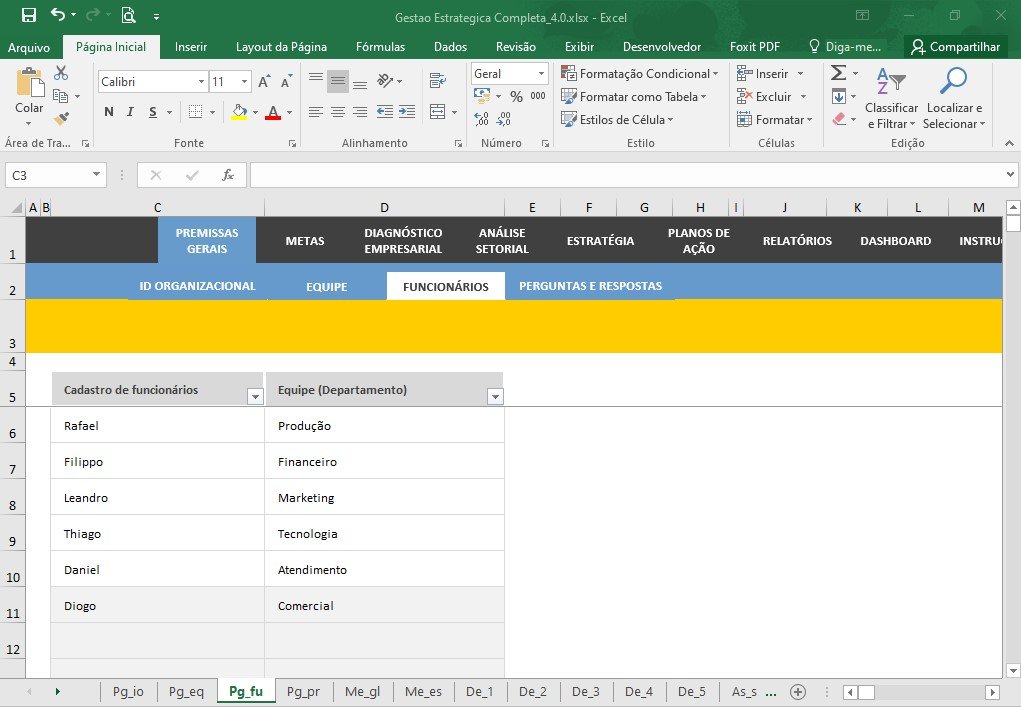Screen dimensions: 1021x707
Task: Switch to the Pg_eq sheet tab
Action: pyautogui.click(x=186, y=691)
